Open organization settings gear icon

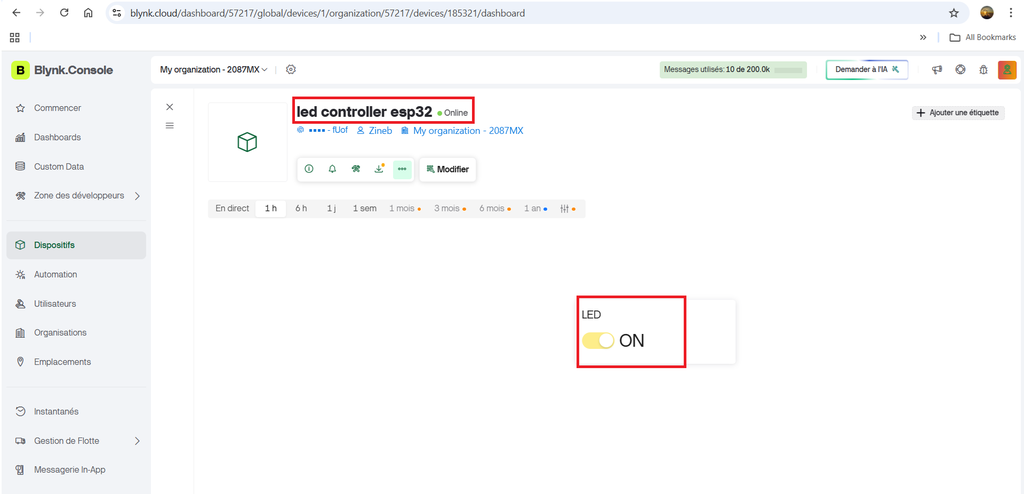pyautogui.click(x=291, y=69)
